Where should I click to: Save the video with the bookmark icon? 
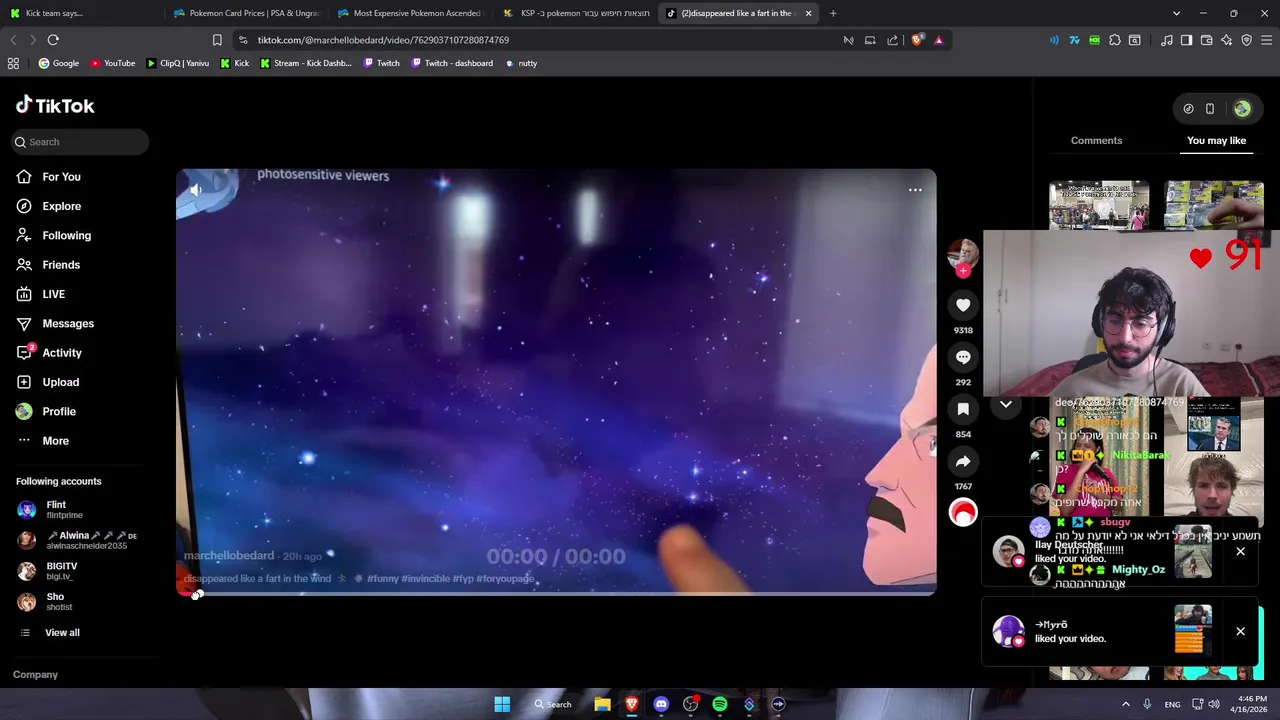pos(963,409)
